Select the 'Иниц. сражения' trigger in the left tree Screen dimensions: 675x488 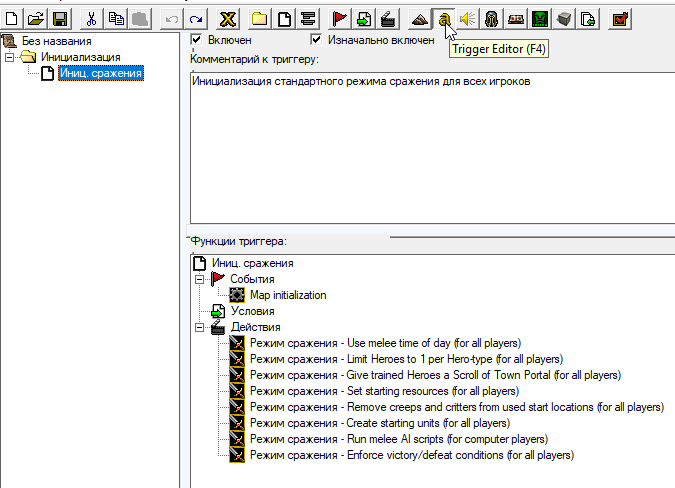point(101,73)
